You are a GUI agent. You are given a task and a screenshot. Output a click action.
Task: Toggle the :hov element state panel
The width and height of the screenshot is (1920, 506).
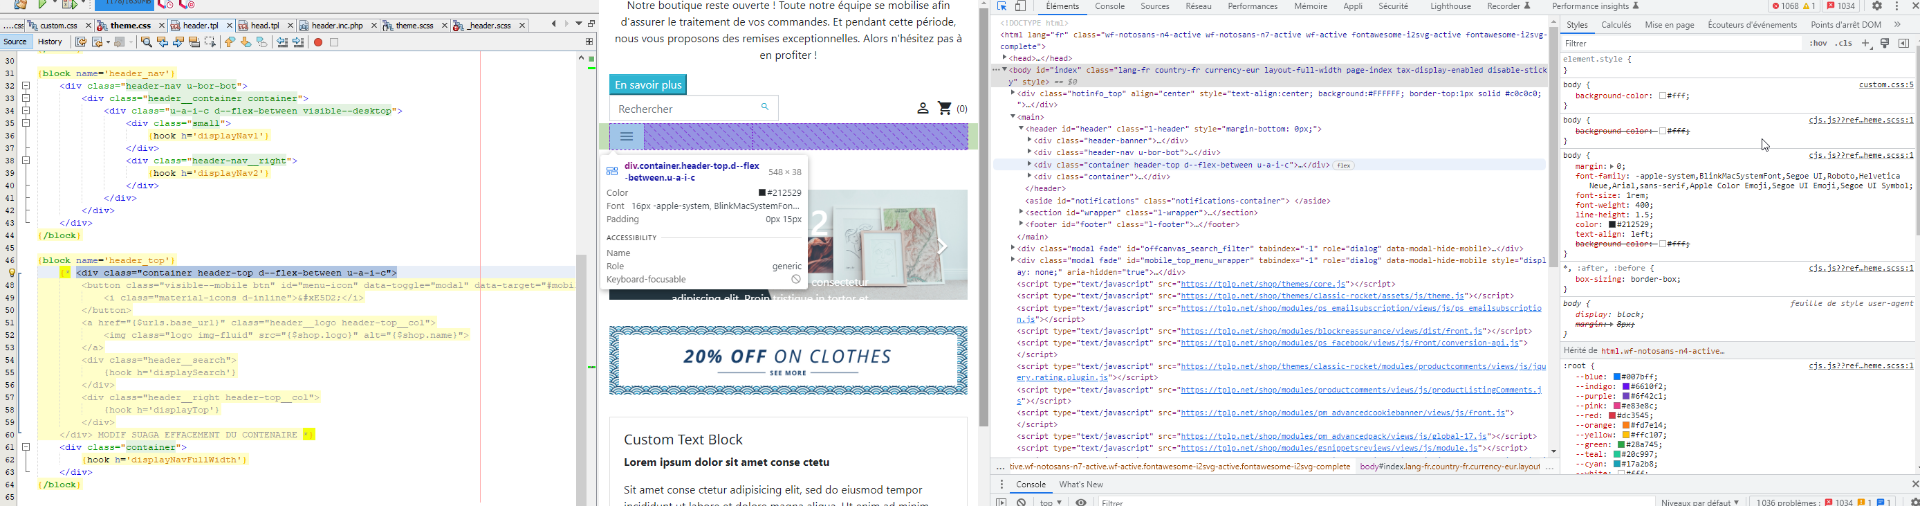coord(1818,43)
